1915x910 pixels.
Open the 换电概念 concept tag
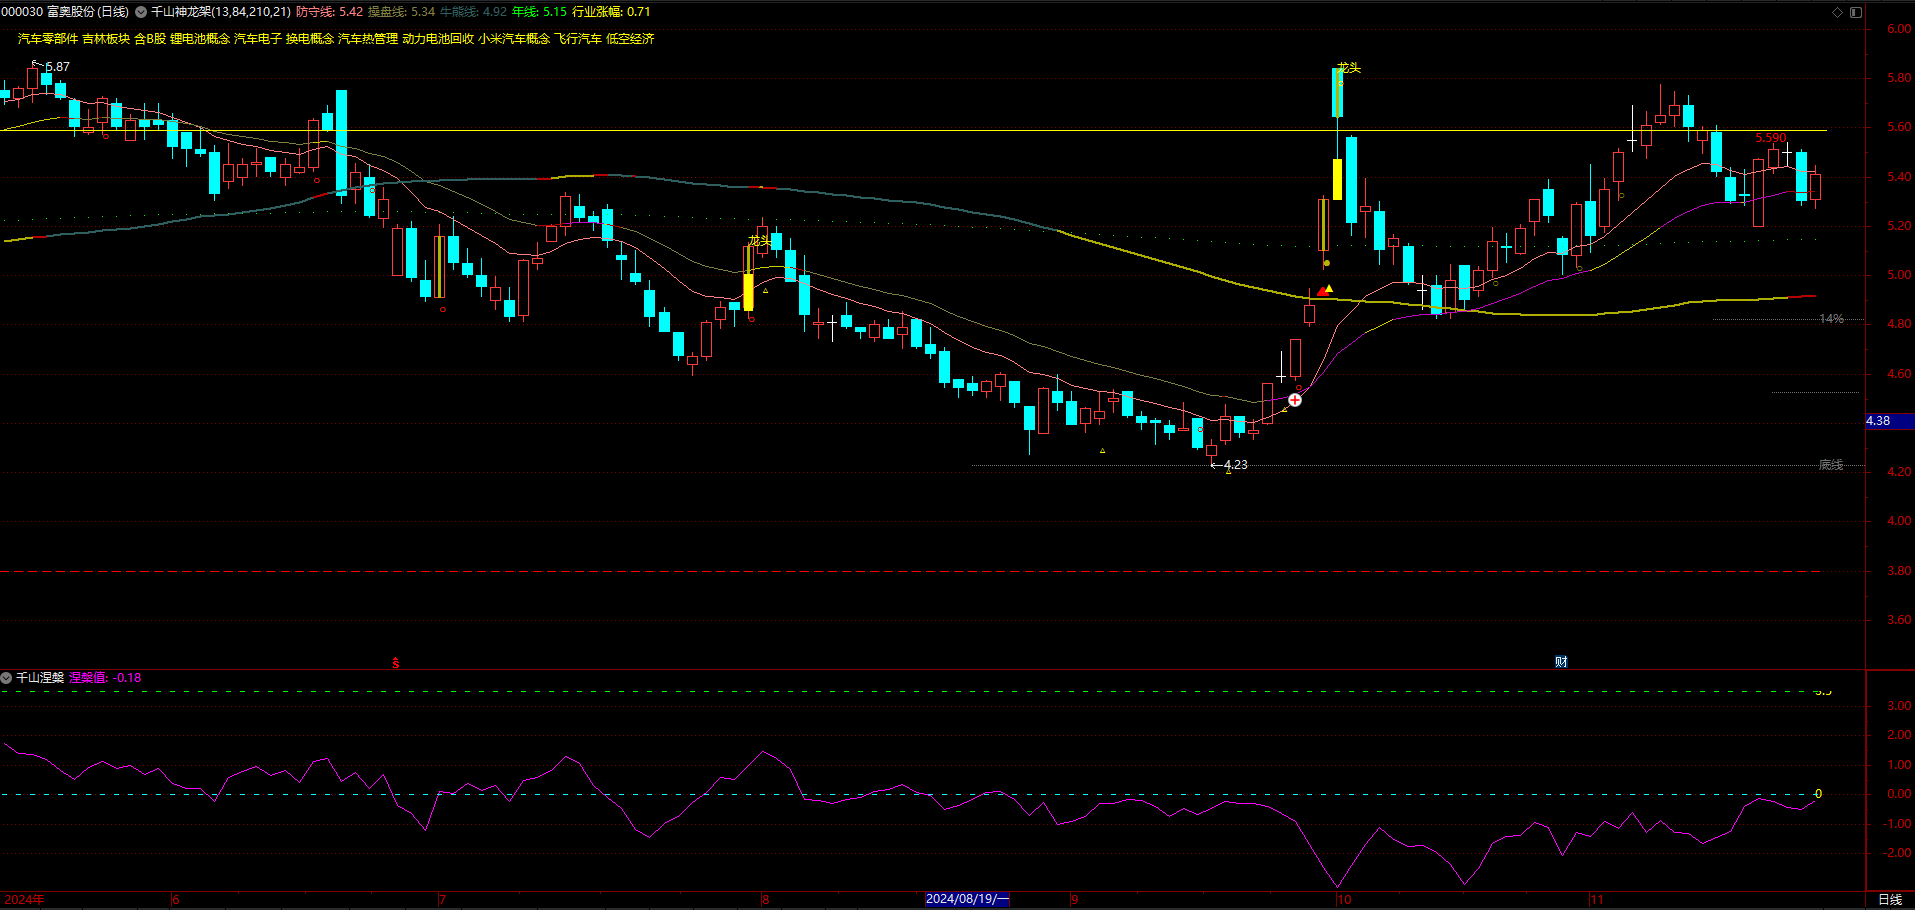310,39
